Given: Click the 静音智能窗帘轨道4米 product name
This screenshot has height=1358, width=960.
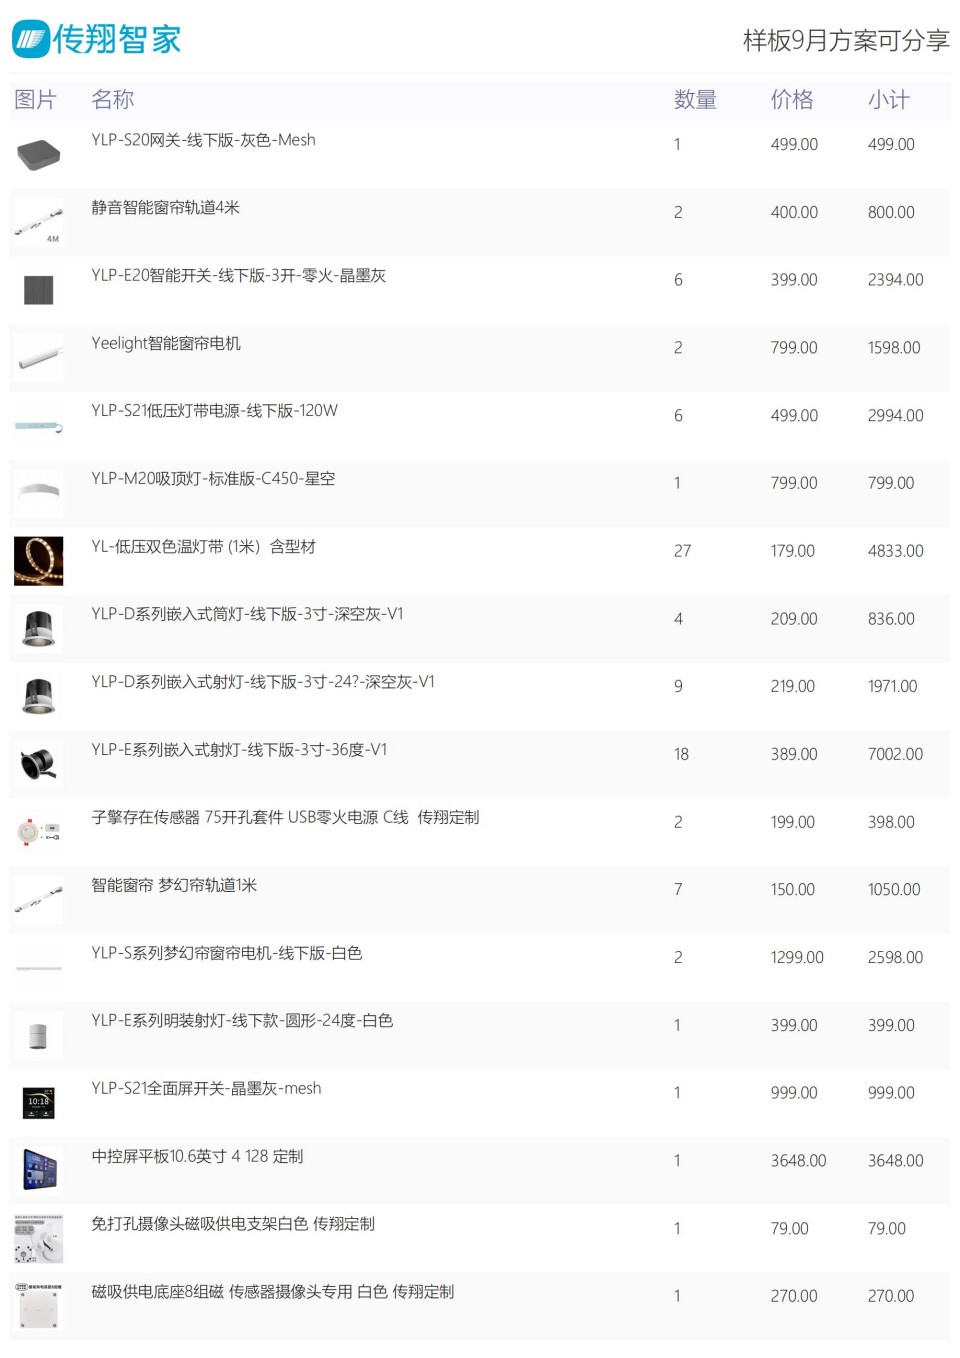Looking at the screenshot, I should tap(165, 208).
